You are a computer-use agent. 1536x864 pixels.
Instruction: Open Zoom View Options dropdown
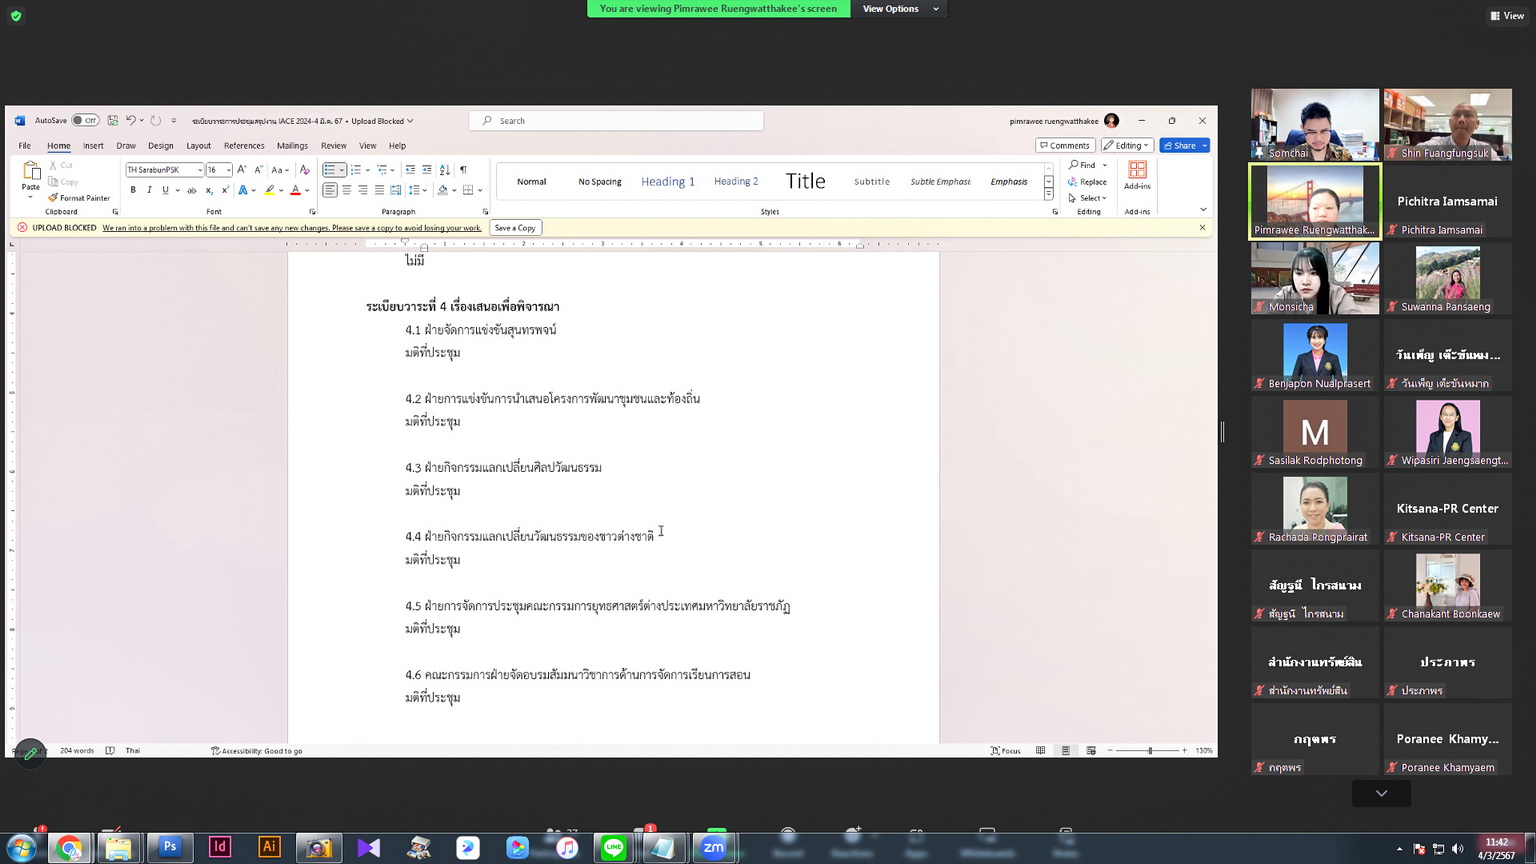pos(900,9)
